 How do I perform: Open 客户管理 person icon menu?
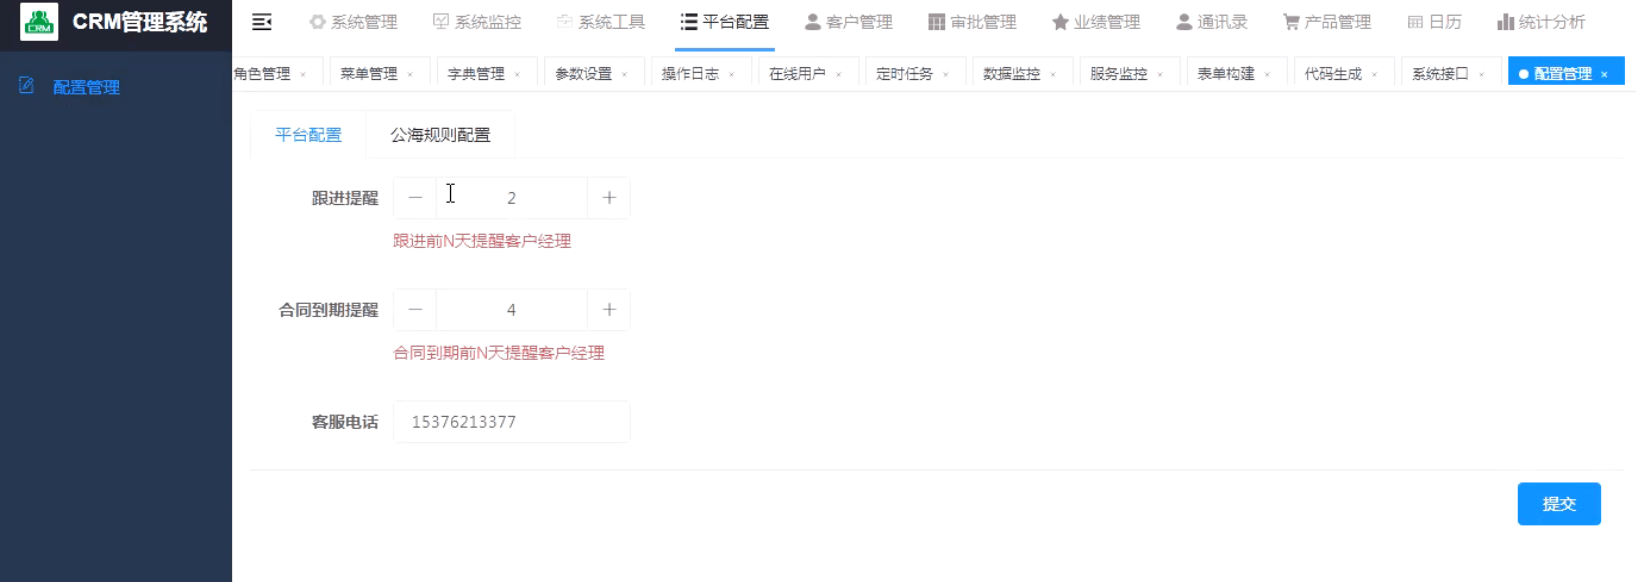848,22
